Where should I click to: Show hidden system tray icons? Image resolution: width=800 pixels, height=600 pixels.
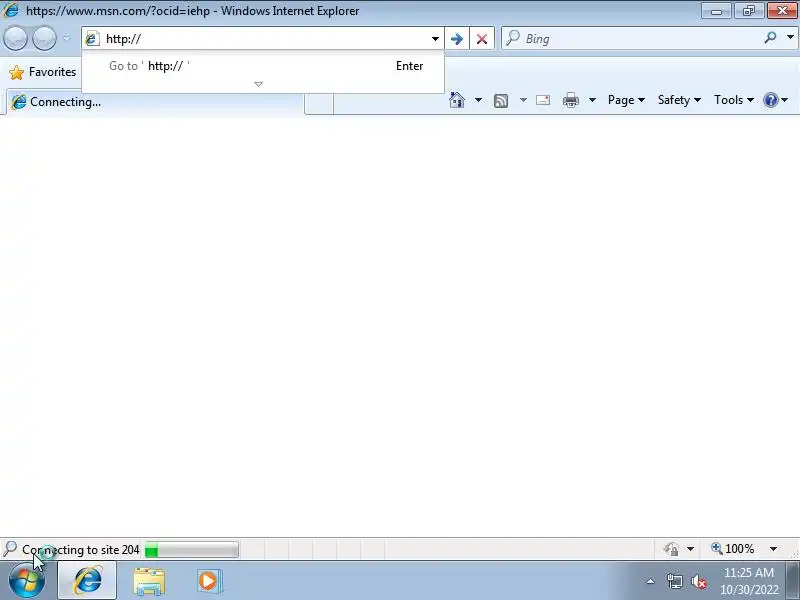click(651, 581)
